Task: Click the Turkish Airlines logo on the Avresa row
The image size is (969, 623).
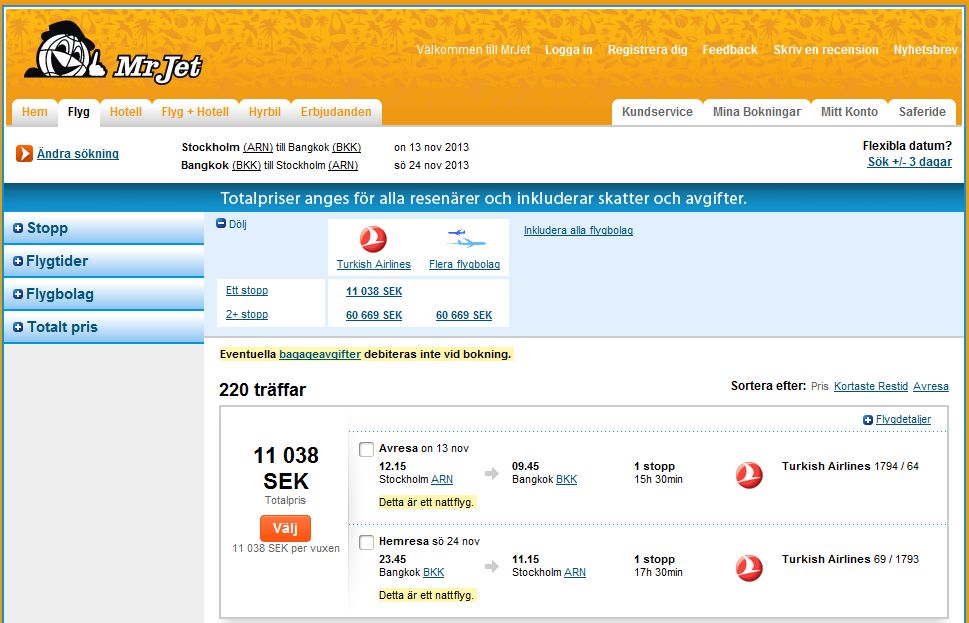Action: 749,475
